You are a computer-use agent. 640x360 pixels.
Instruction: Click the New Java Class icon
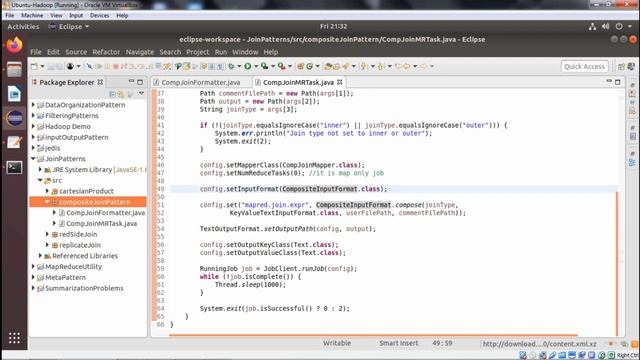pyautogui.click(x=309, y=66)
